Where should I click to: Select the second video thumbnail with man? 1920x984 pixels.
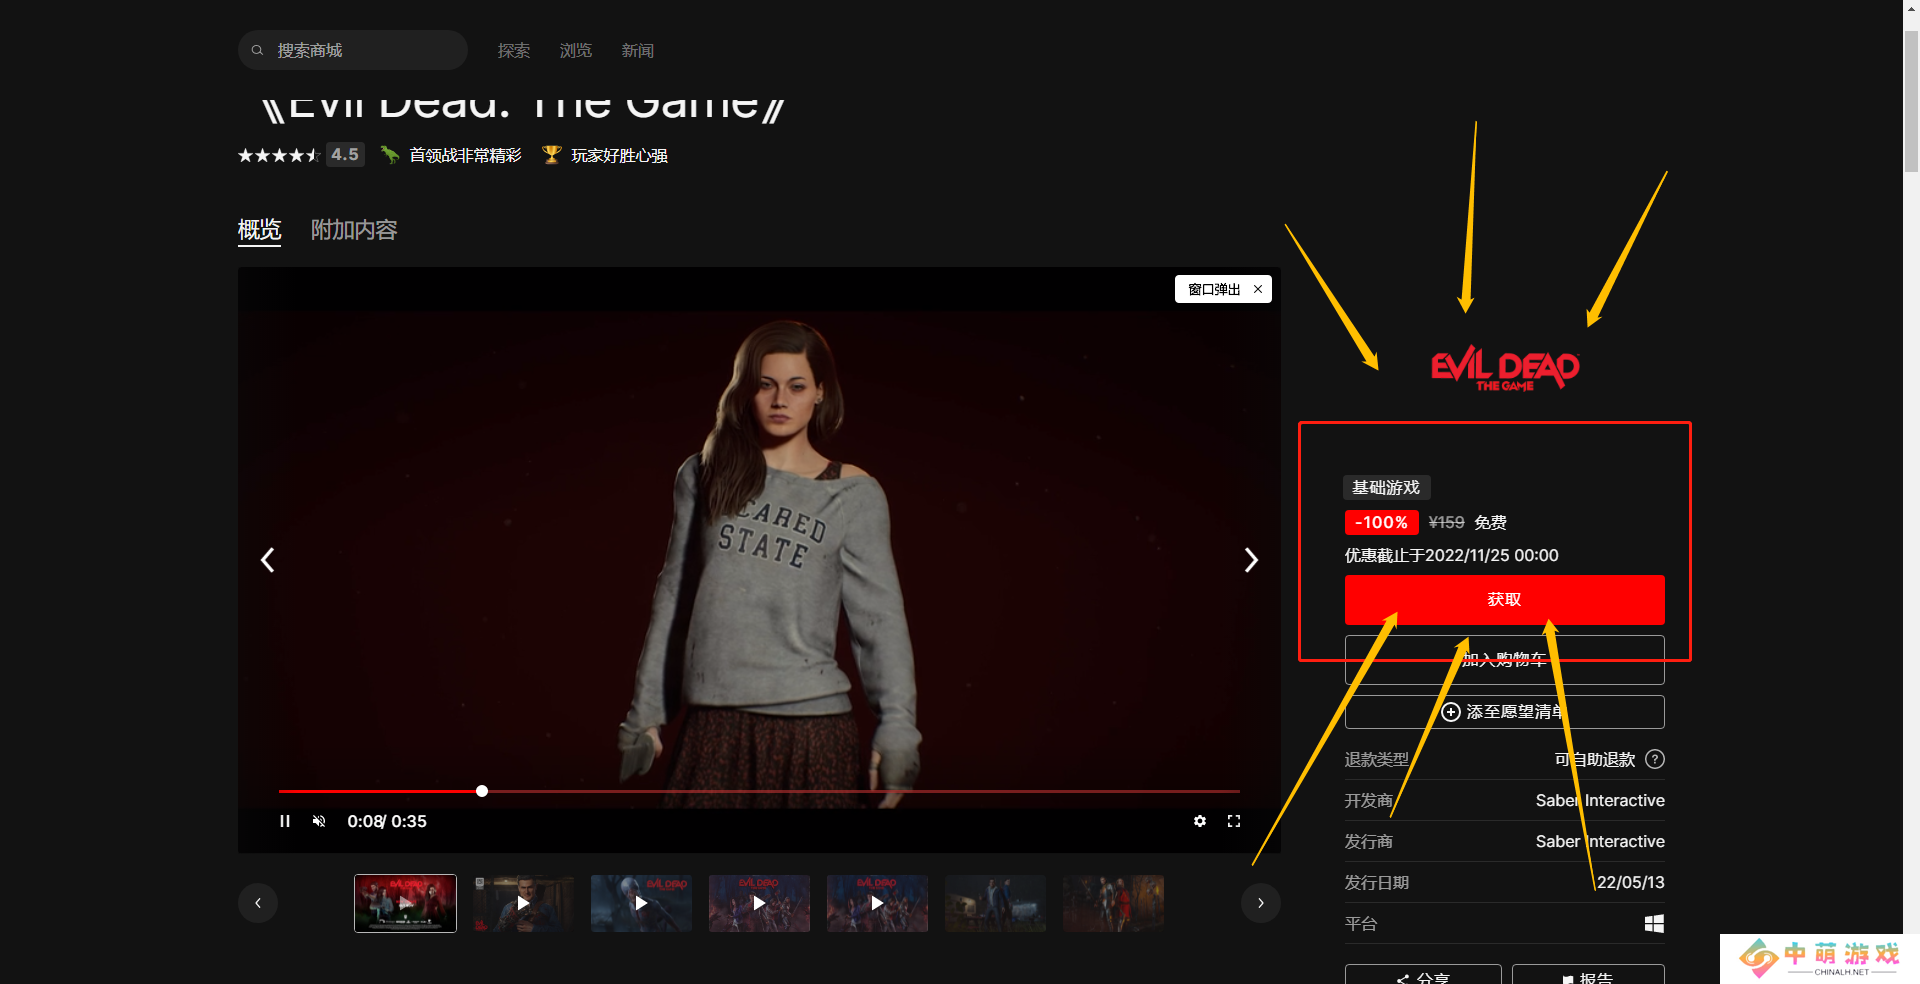(523, 903)
